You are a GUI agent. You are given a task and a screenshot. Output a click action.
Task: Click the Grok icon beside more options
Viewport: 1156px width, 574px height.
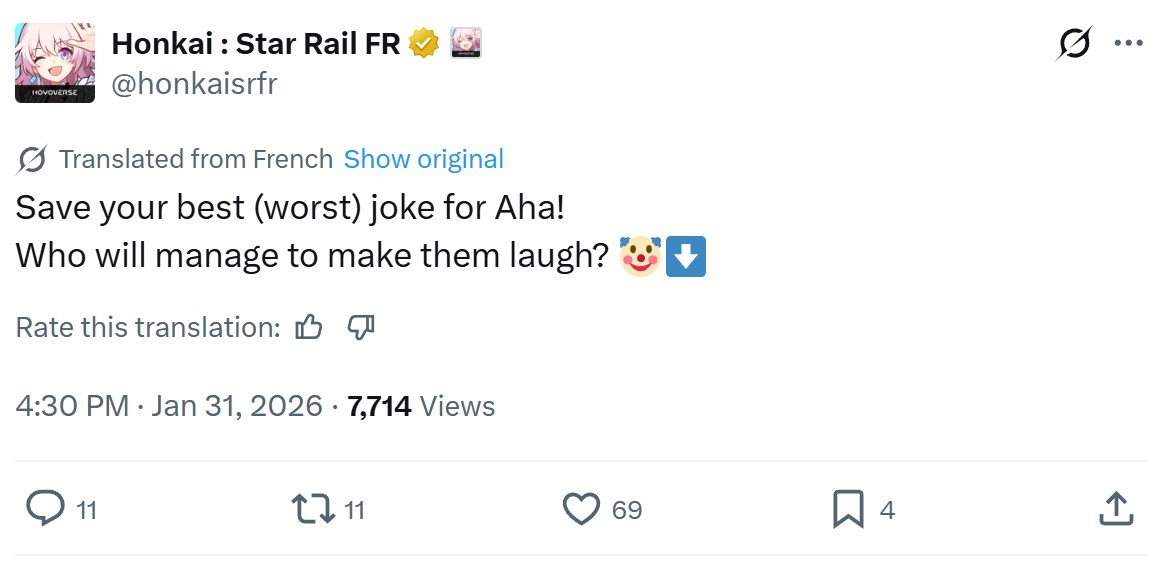(1074, 45)
